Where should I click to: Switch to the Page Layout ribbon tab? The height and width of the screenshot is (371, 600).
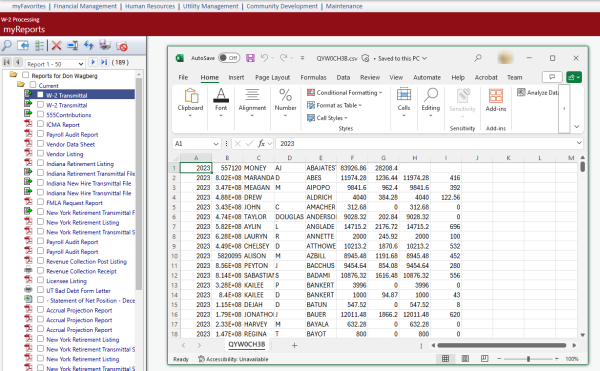(x=272, y=77)
